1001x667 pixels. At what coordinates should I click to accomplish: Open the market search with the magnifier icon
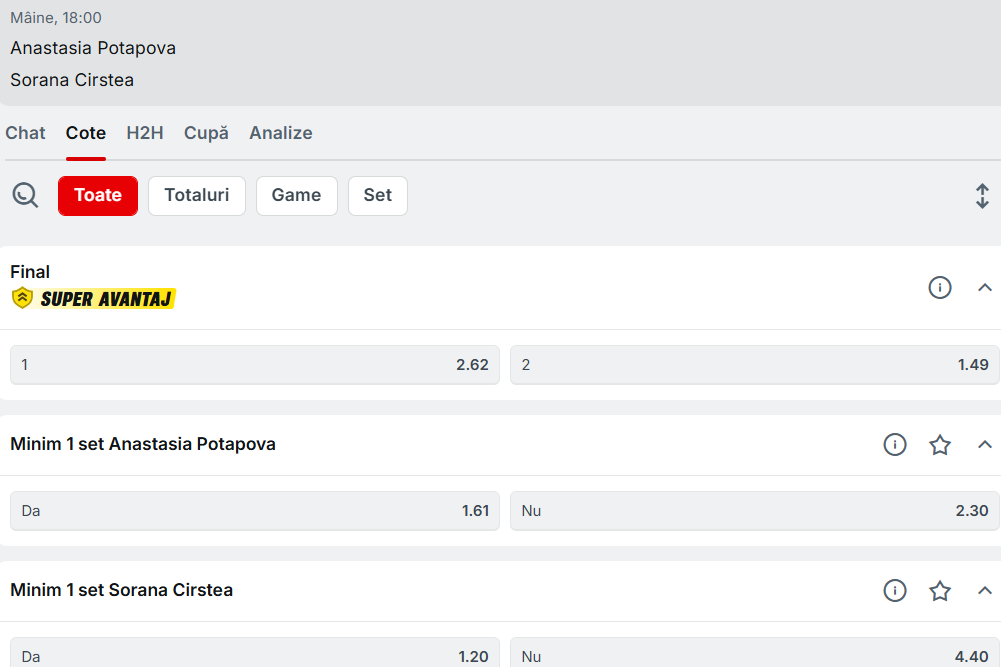25,195
